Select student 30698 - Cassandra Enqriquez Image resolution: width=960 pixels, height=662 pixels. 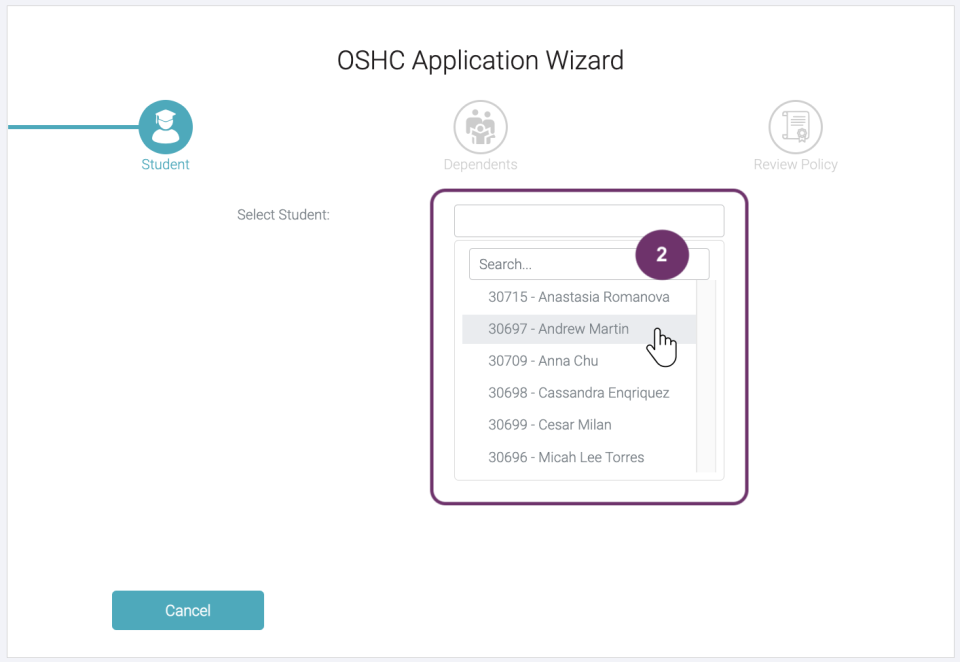click(578, 393)
